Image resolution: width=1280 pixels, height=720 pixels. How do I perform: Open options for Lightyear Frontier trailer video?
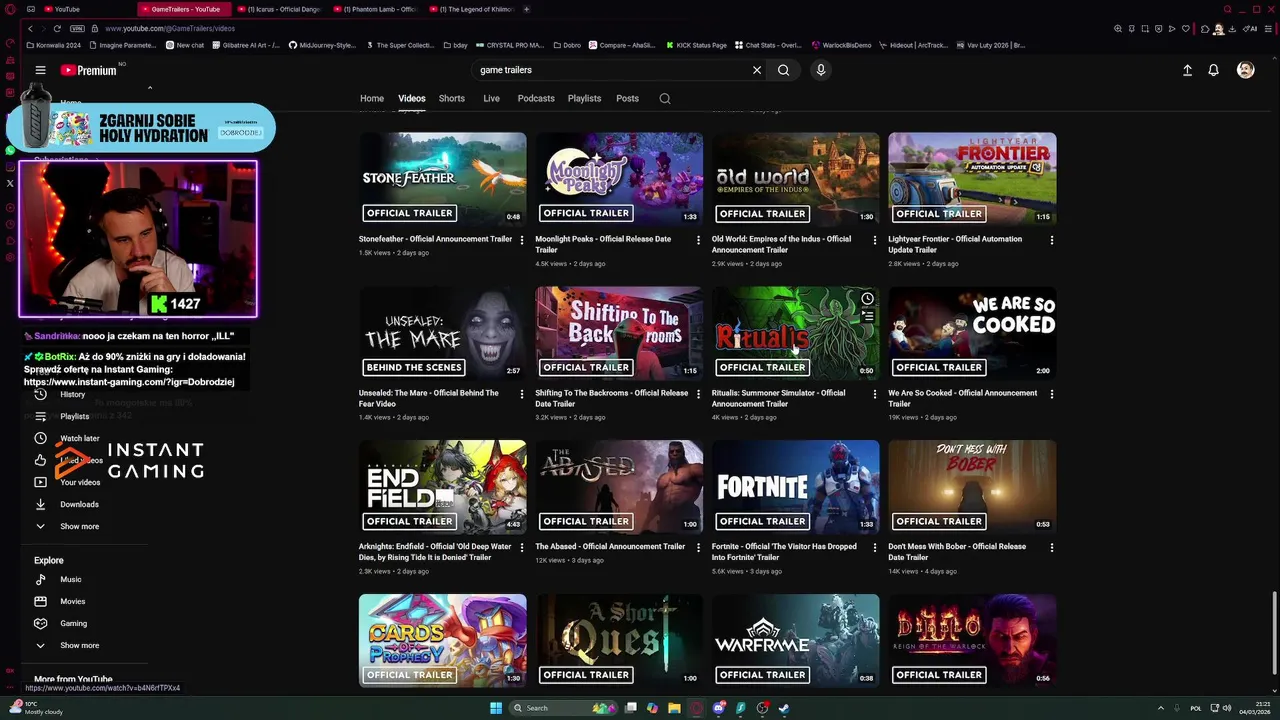1051,240
